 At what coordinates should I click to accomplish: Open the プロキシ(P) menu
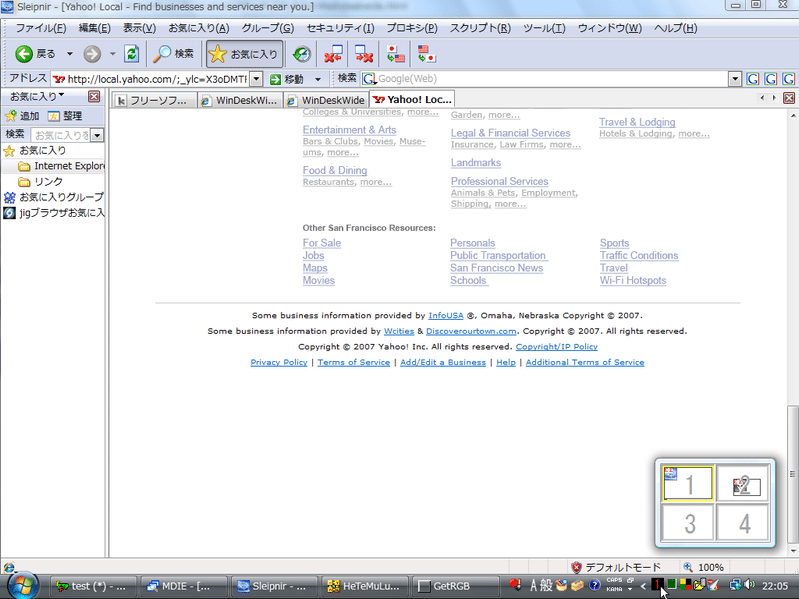[412, 28]
